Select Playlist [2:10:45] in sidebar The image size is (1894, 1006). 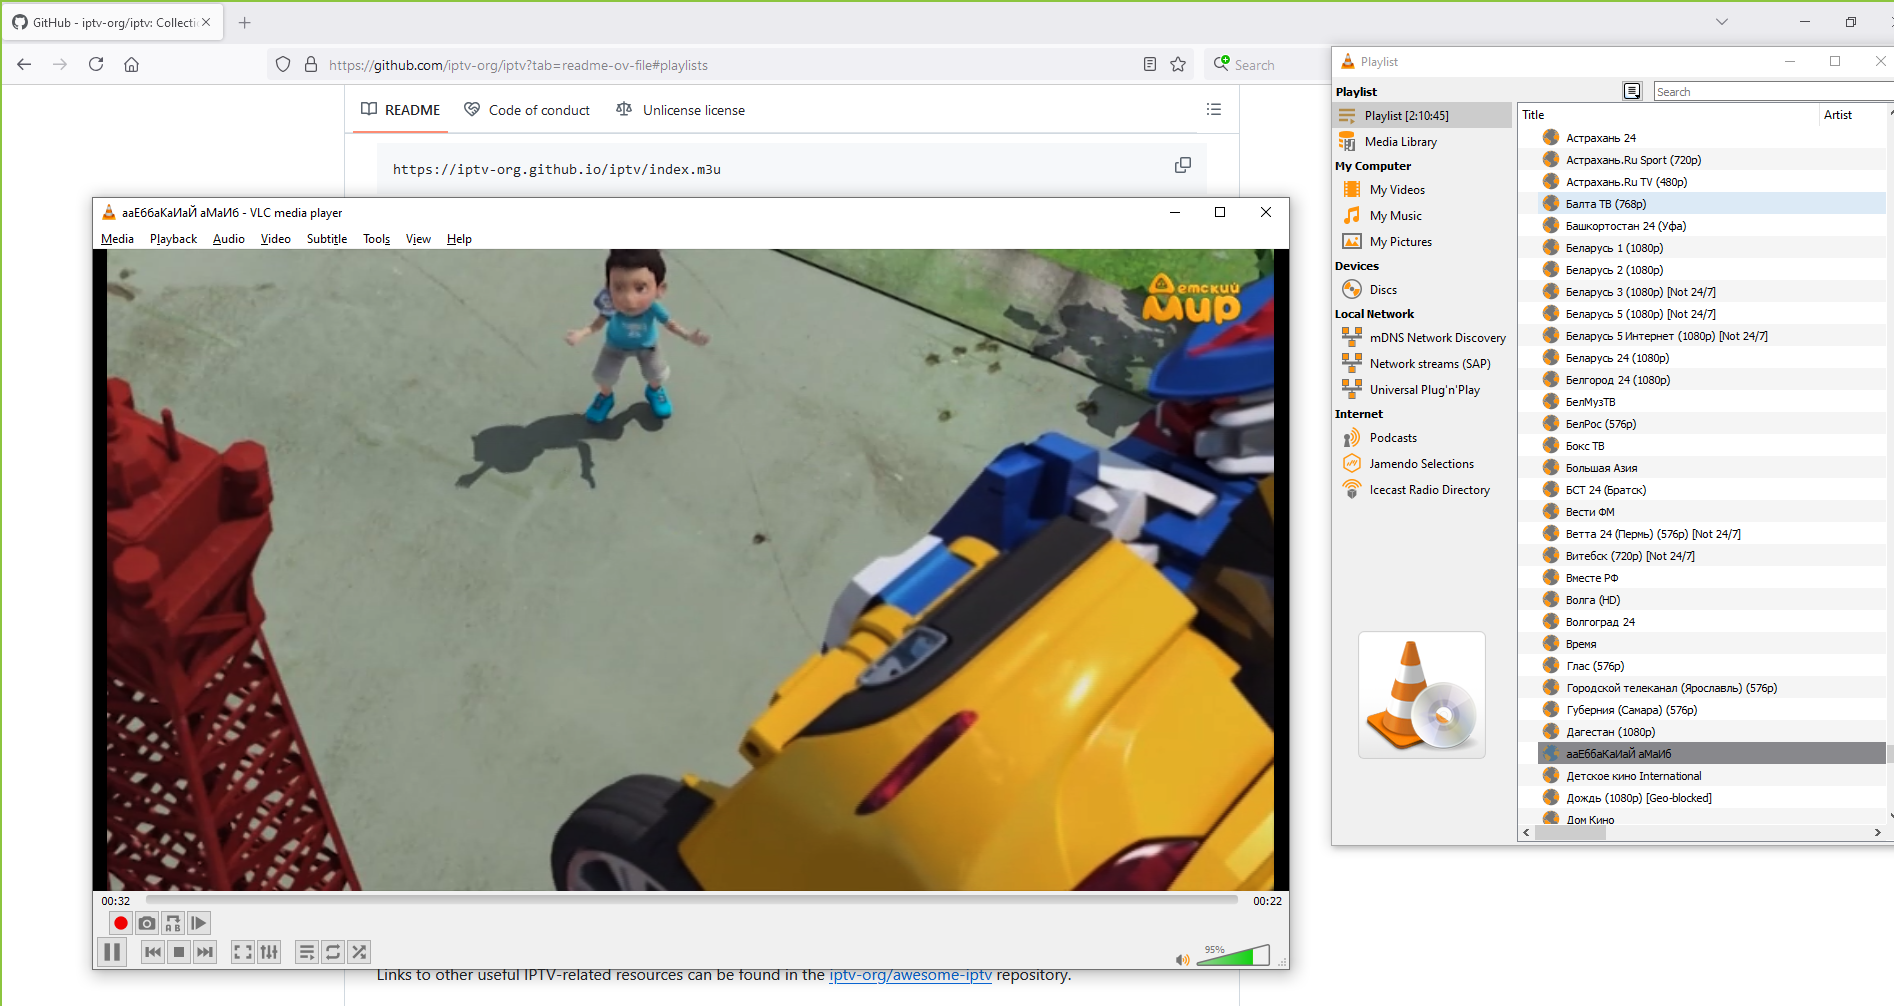1423,116
